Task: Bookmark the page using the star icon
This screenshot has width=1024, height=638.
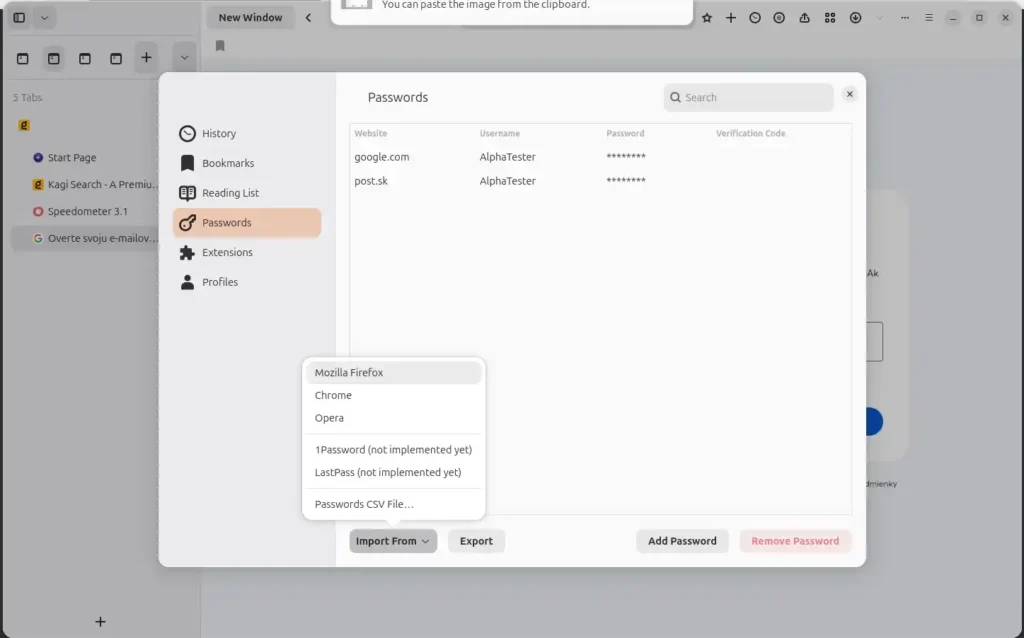Action: (707, 17)
